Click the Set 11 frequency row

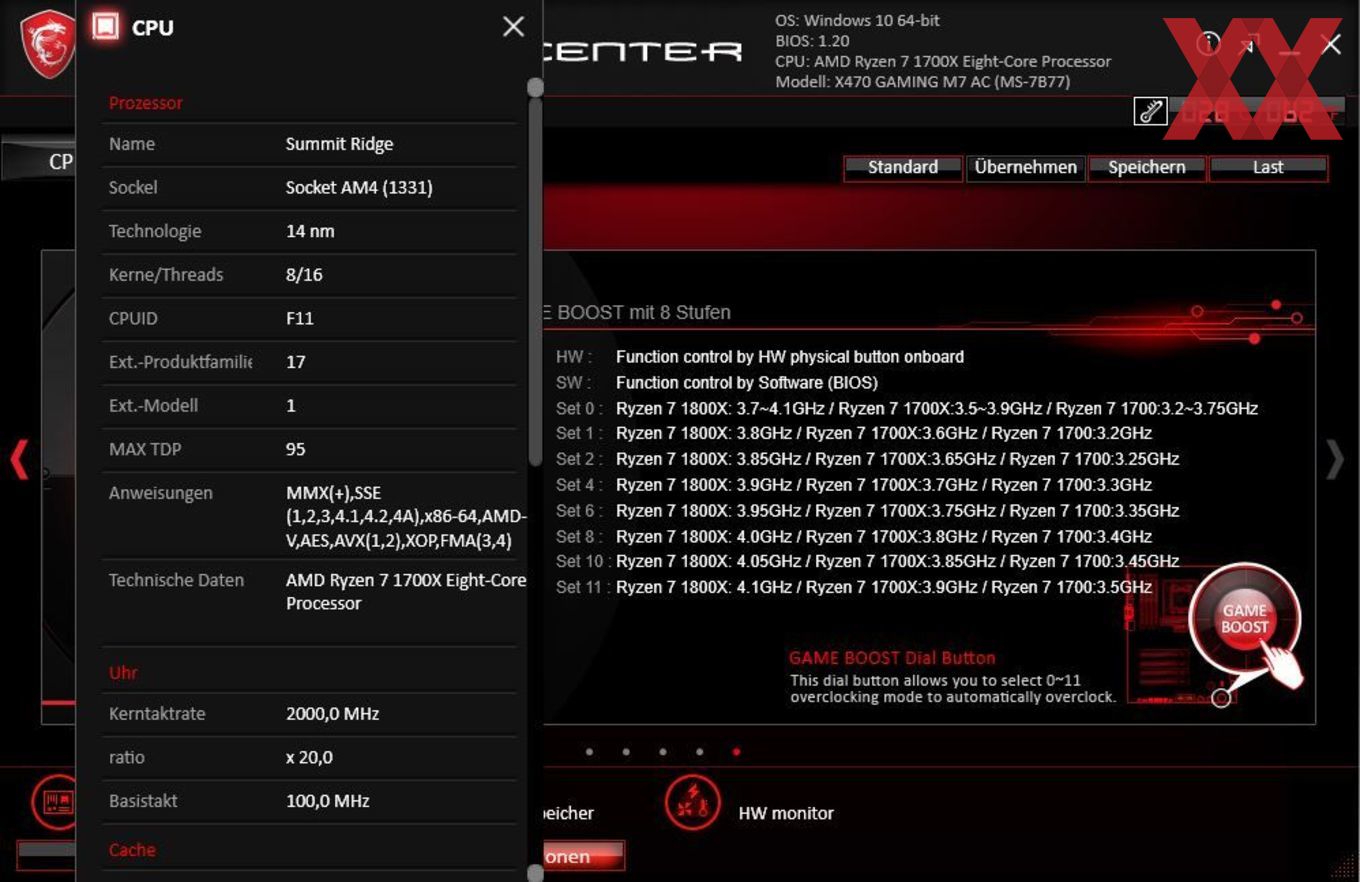(854, 587)
